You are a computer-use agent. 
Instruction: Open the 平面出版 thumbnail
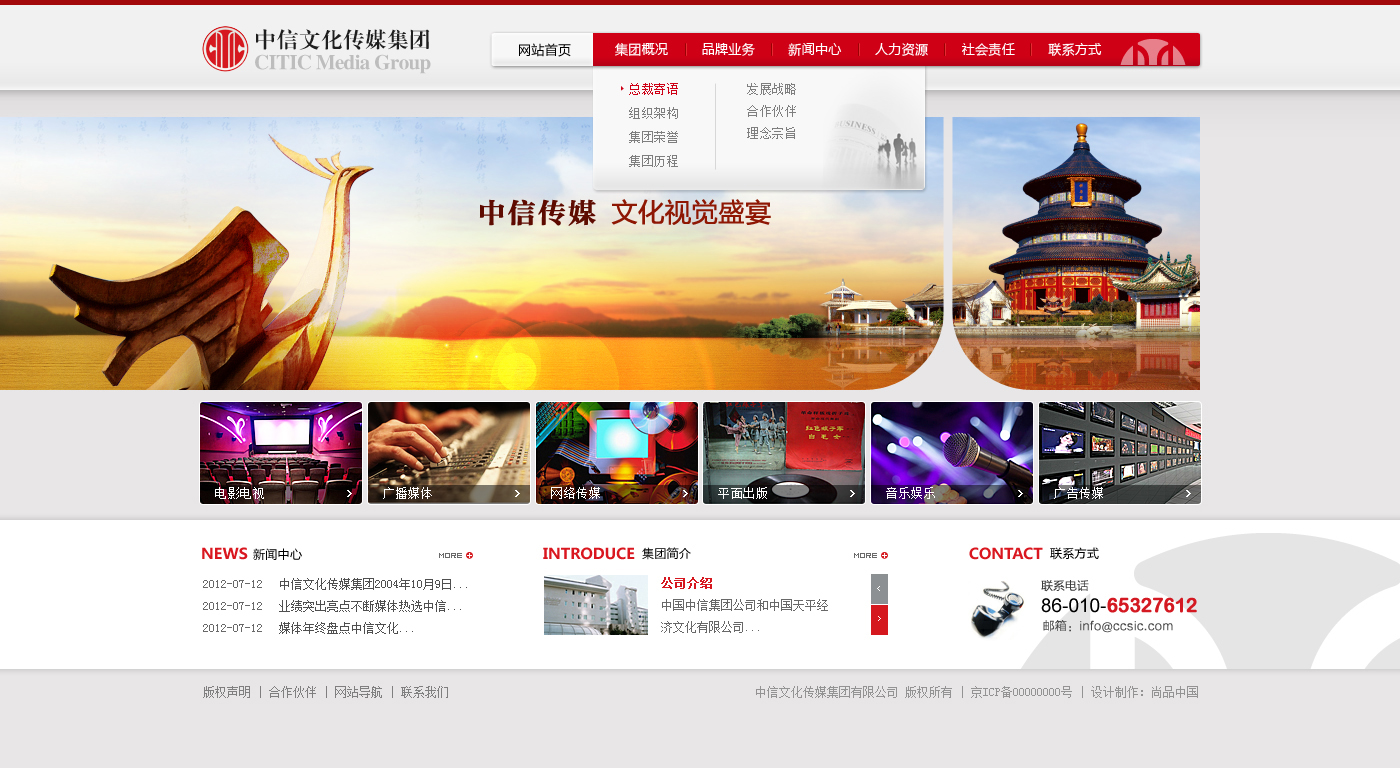tap(784, 453)
